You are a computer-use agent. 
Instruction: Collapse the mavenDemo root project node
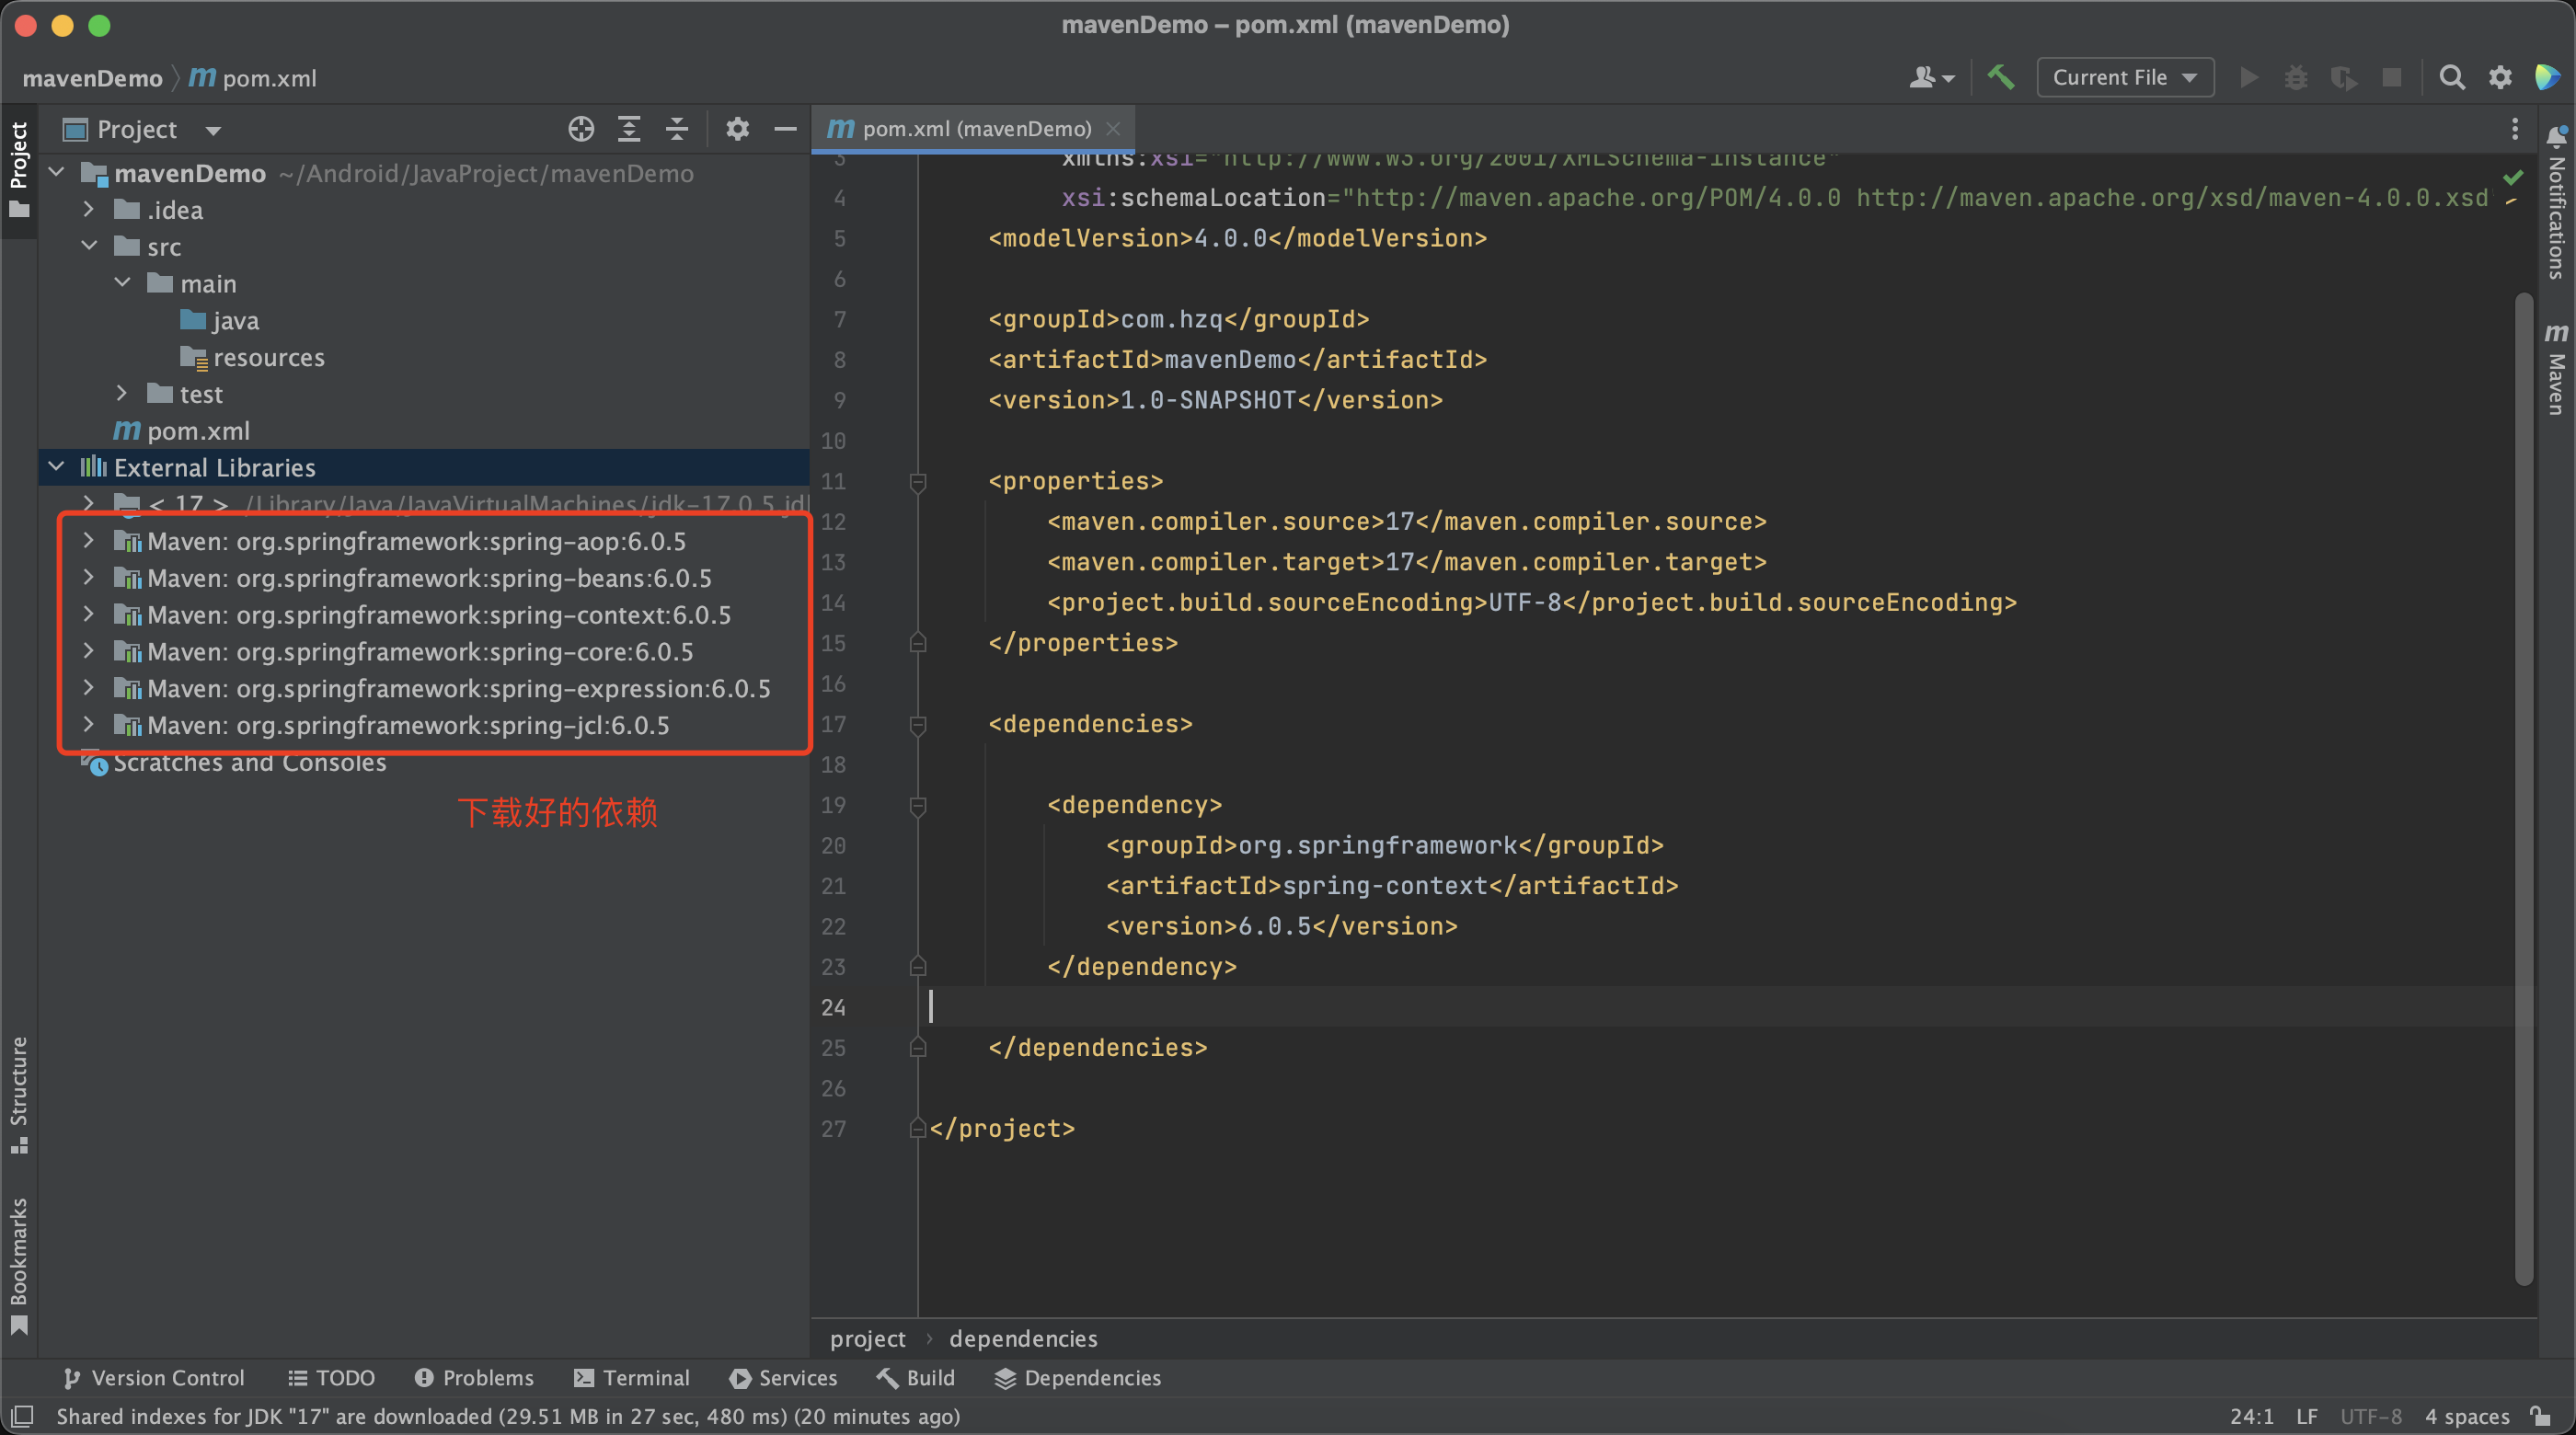[57, 173]
